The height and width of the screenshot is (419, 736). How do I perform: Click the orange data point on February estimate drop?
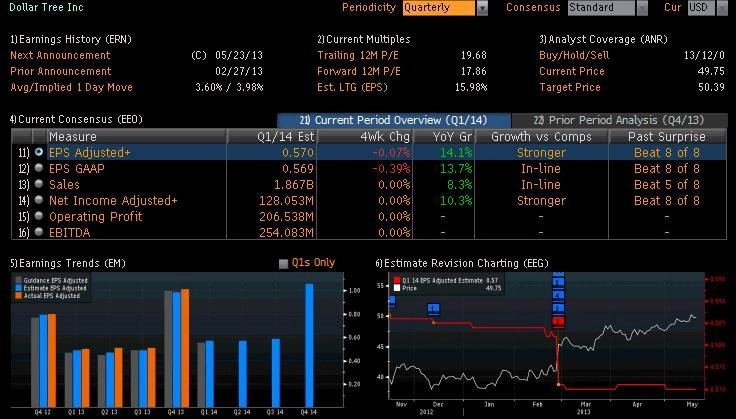559,385
